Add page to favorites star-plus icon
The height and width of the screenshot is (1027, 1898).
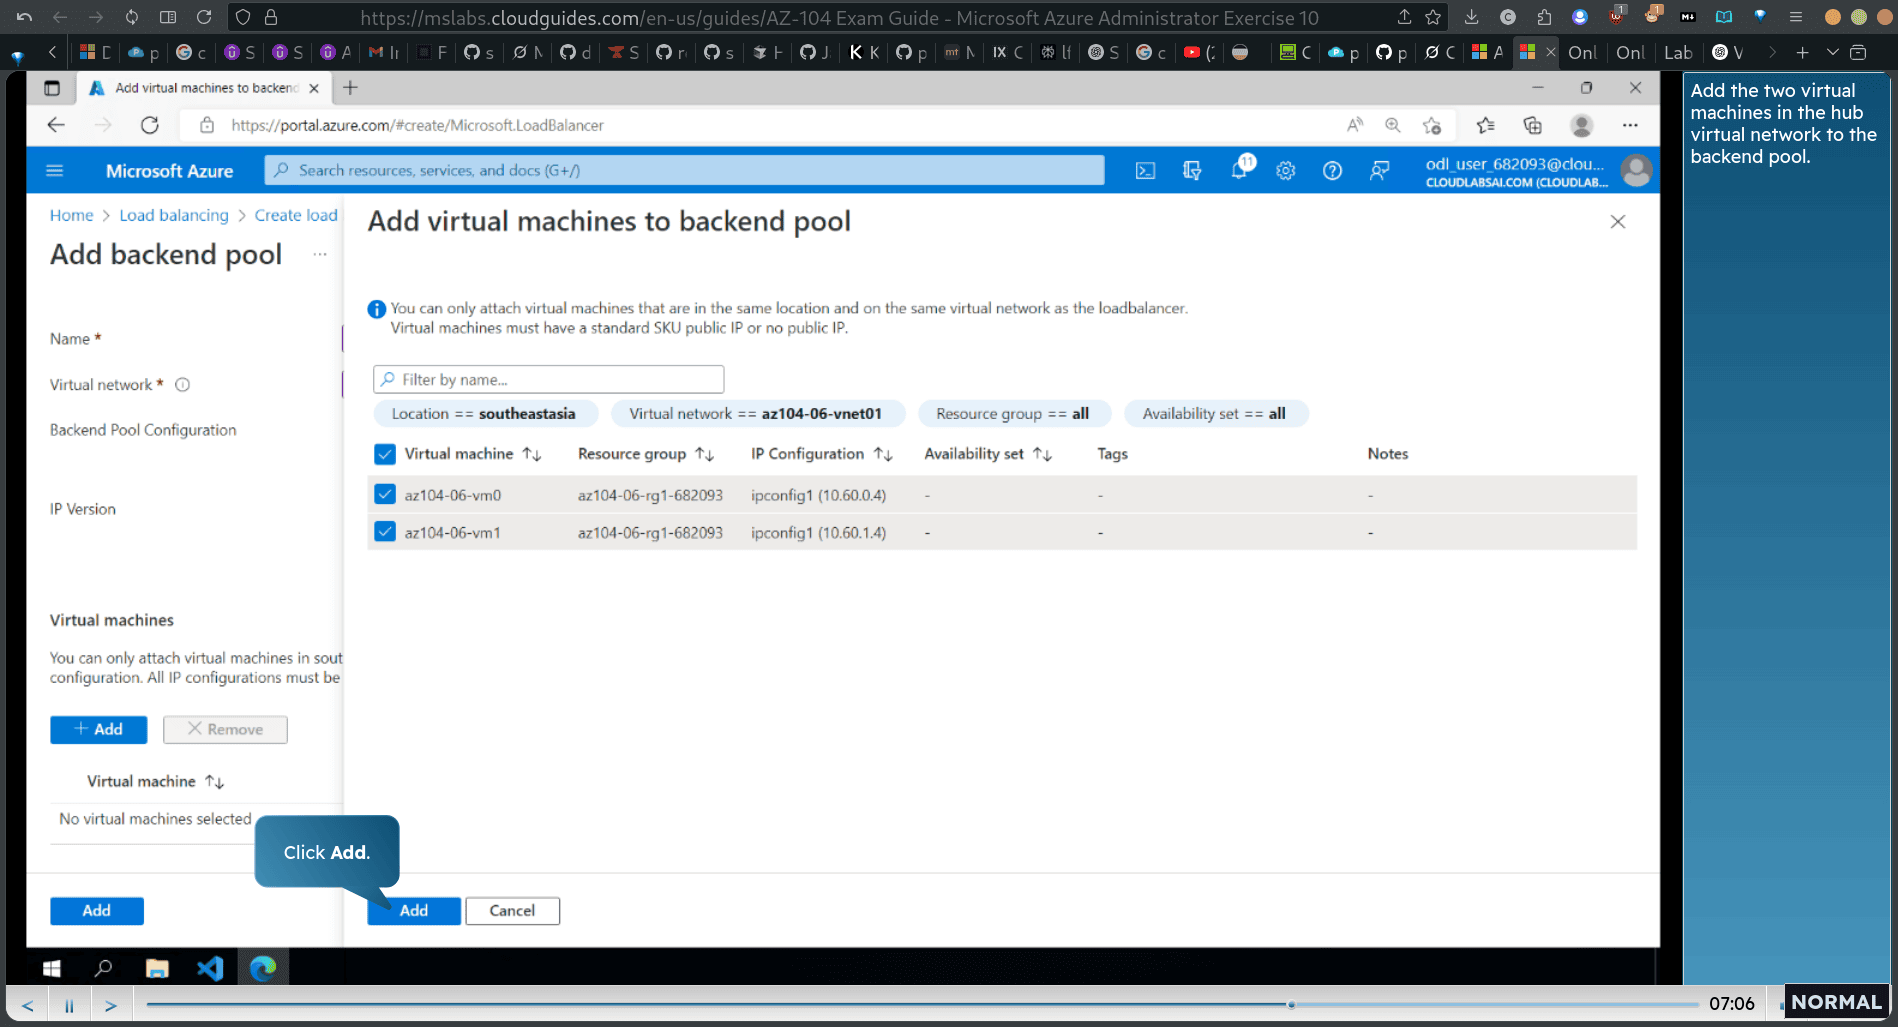coord(1432,125)
